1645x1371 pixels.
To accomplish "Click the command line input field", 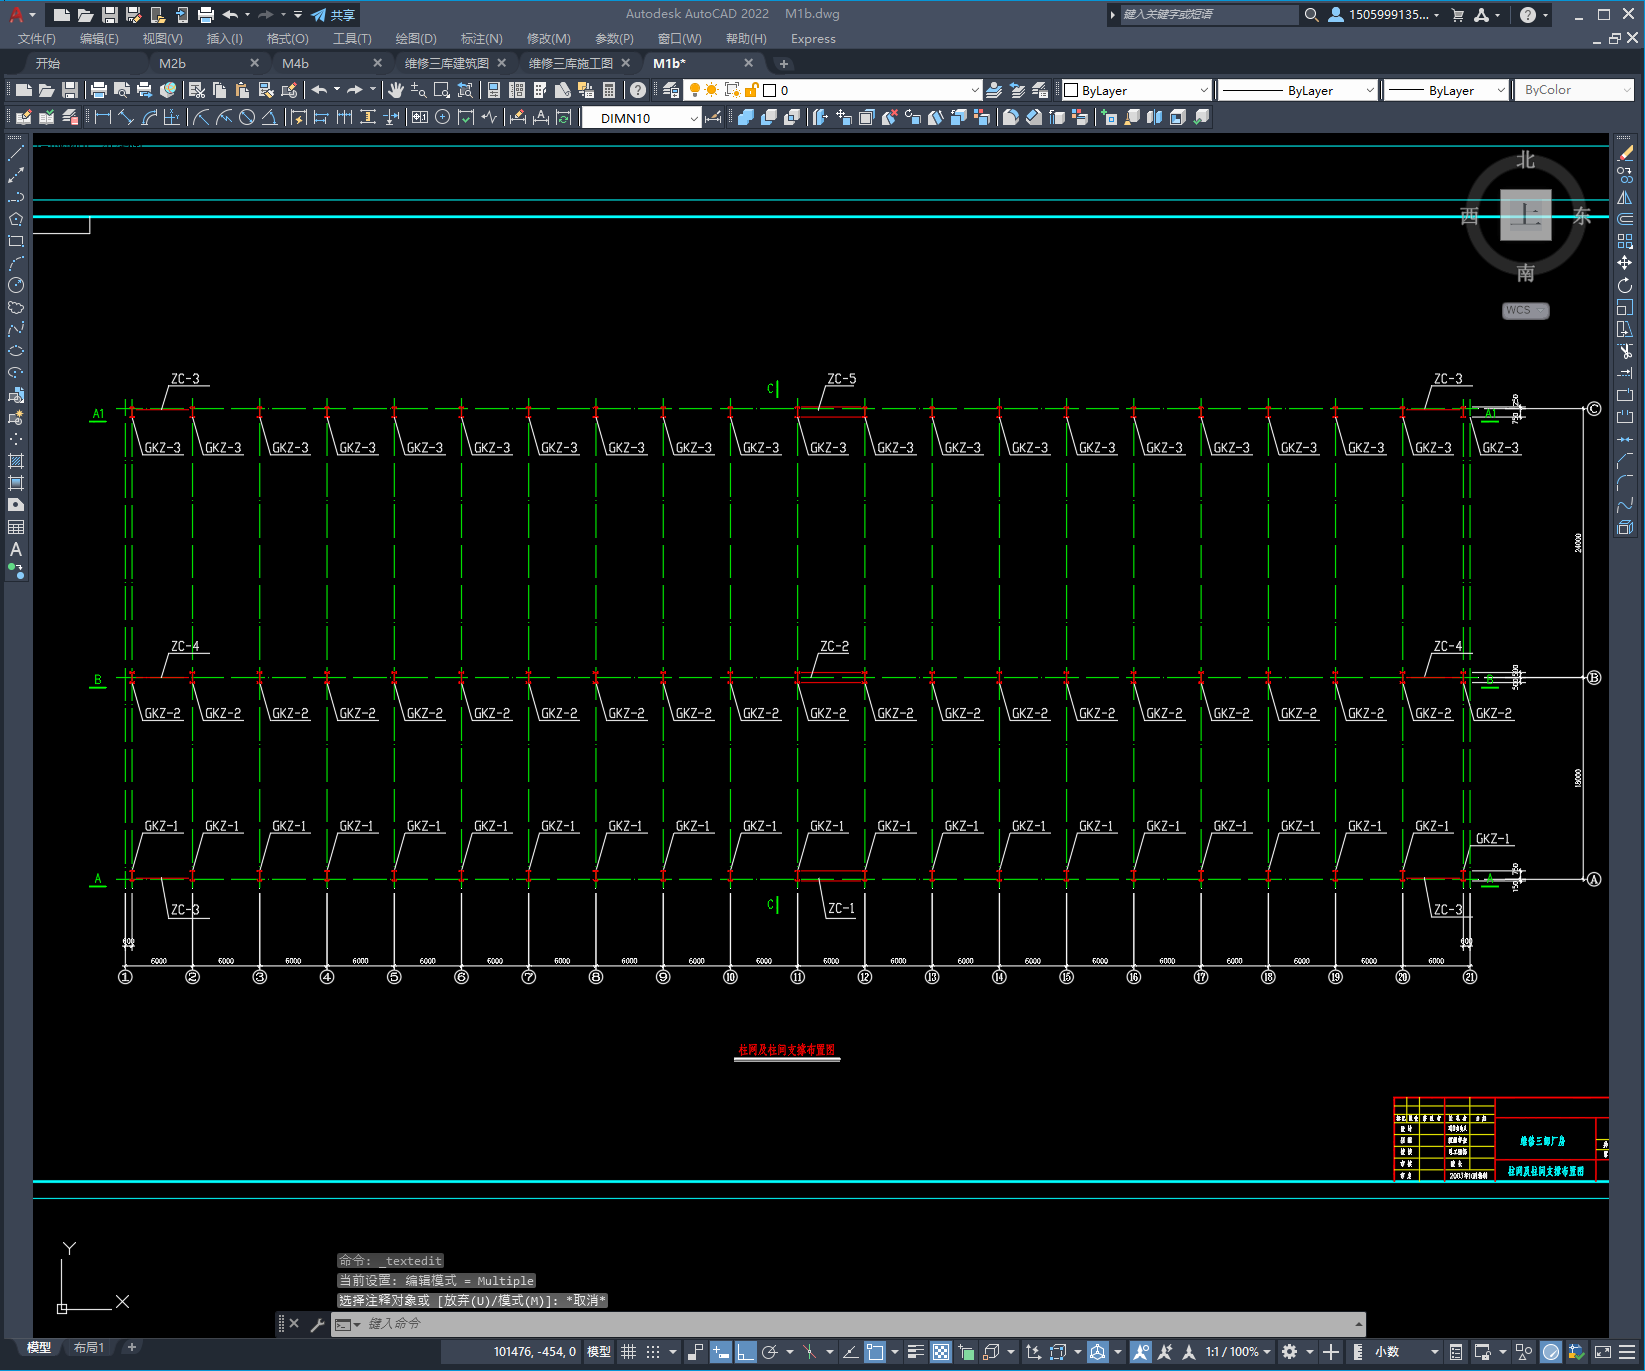I will point(850,1324).
